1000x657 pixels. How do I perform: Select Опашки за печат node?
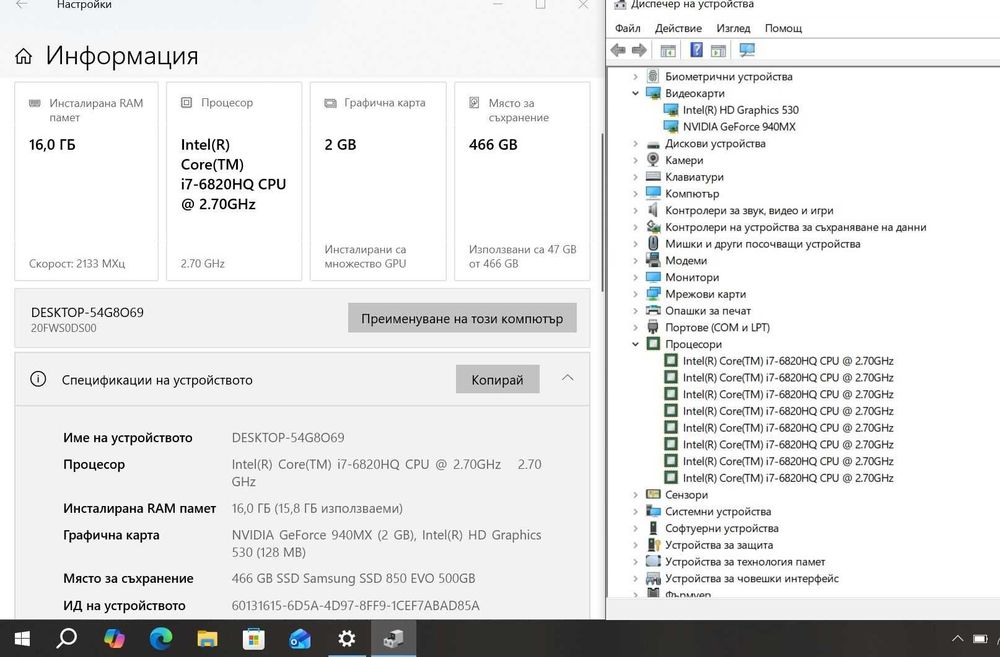[x=707, y=311]
